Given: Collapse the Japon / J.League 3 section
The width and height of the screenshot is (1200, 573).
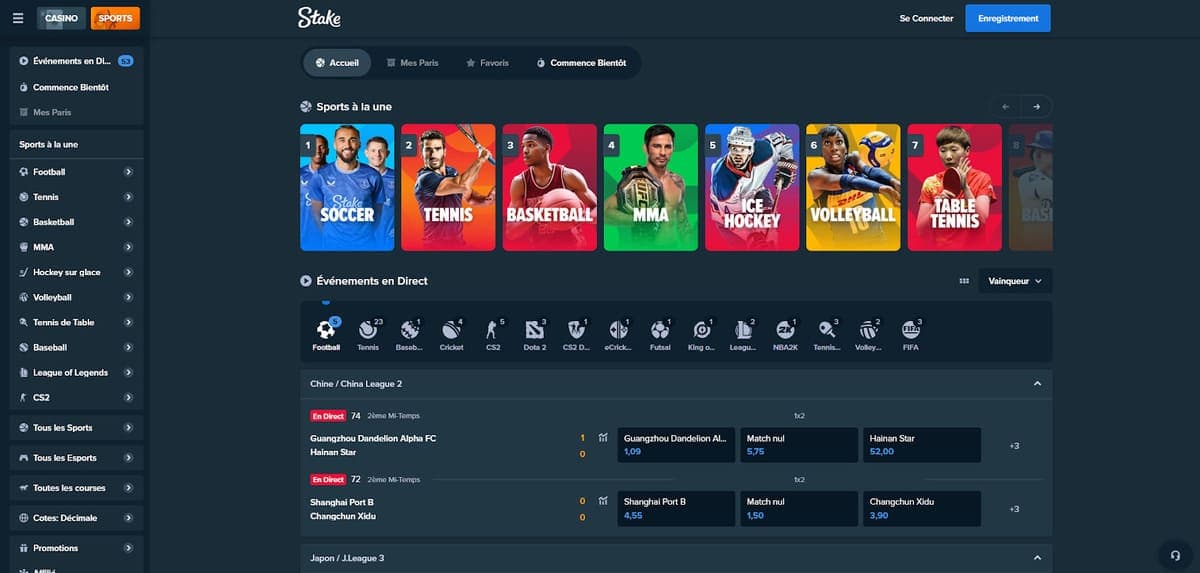Looking at the screenshot, I should 1037,558.
